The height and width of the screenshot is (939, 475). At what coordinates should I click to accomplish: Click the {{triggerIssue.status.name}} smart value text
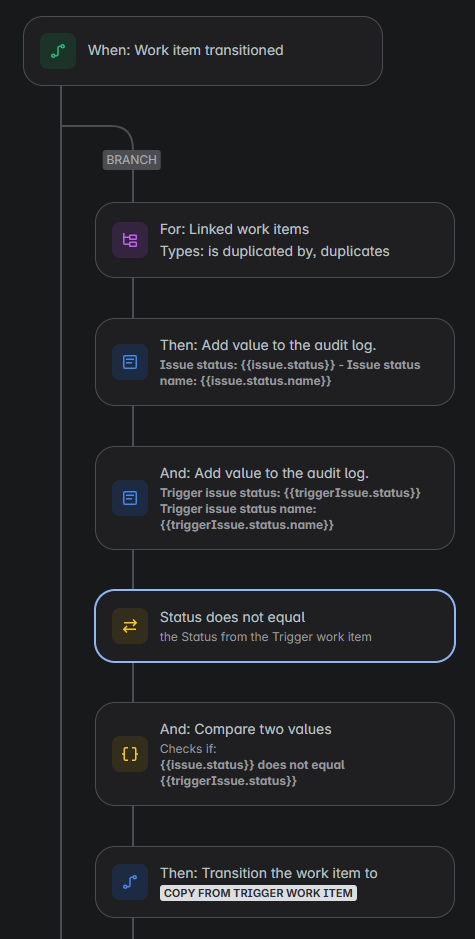point(247,525)
